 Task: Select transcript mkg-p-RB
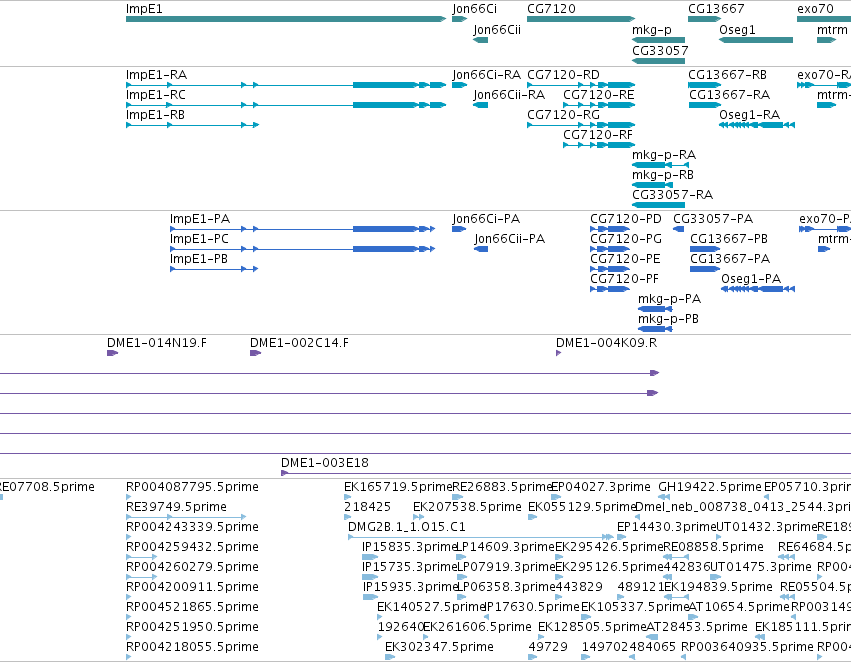652,185
